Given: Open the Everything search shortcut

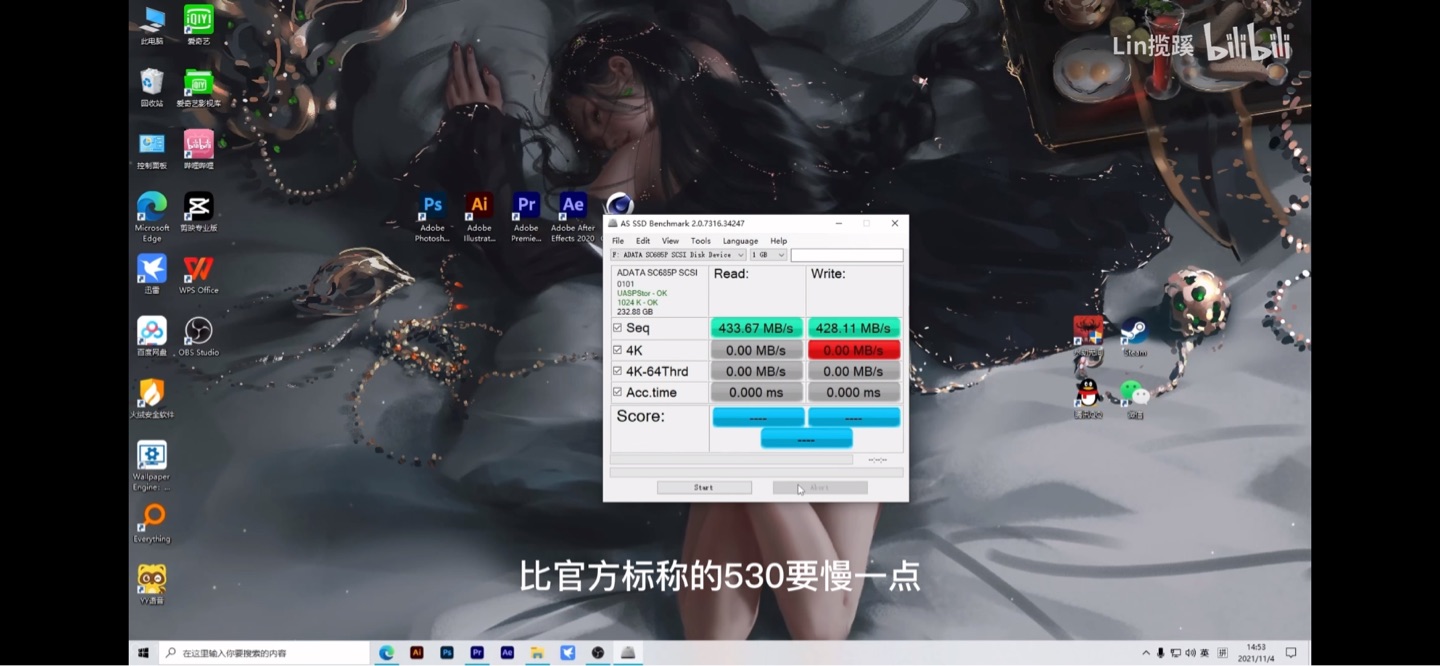Looking at the screenshot, I should coord(152,522).
